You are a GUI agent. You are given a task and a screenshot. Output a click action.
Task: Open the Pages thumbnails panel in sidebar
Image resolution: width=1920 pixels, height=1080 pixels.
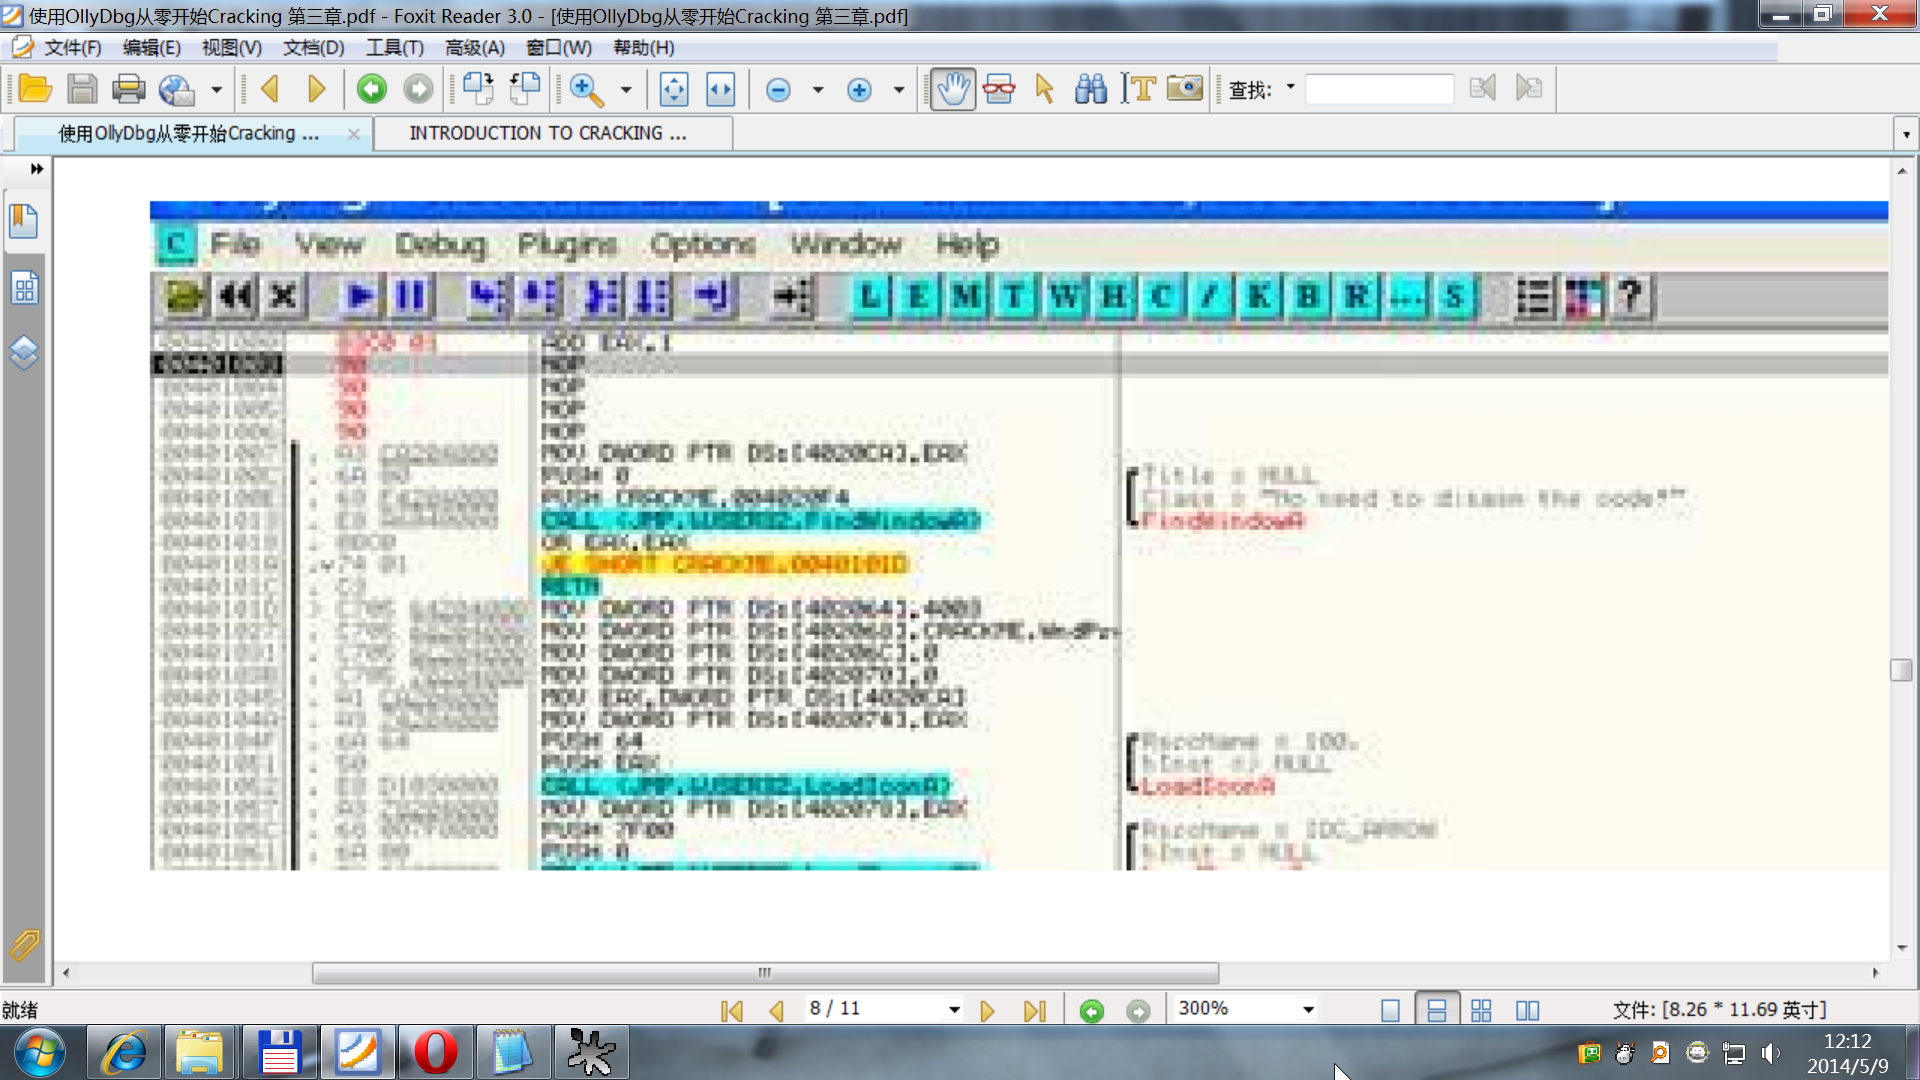pyautogui.click(x=24, y=288)
